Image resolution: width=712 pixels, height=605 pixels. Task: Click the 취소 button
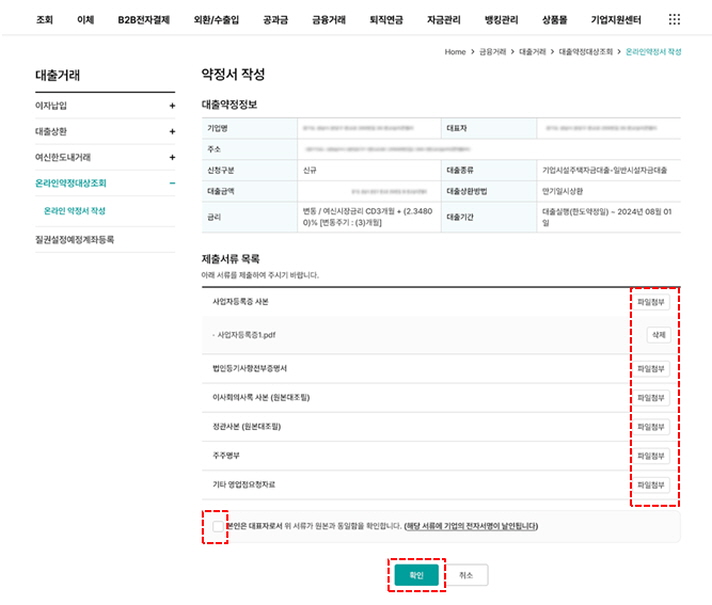[x=466, y=575]
